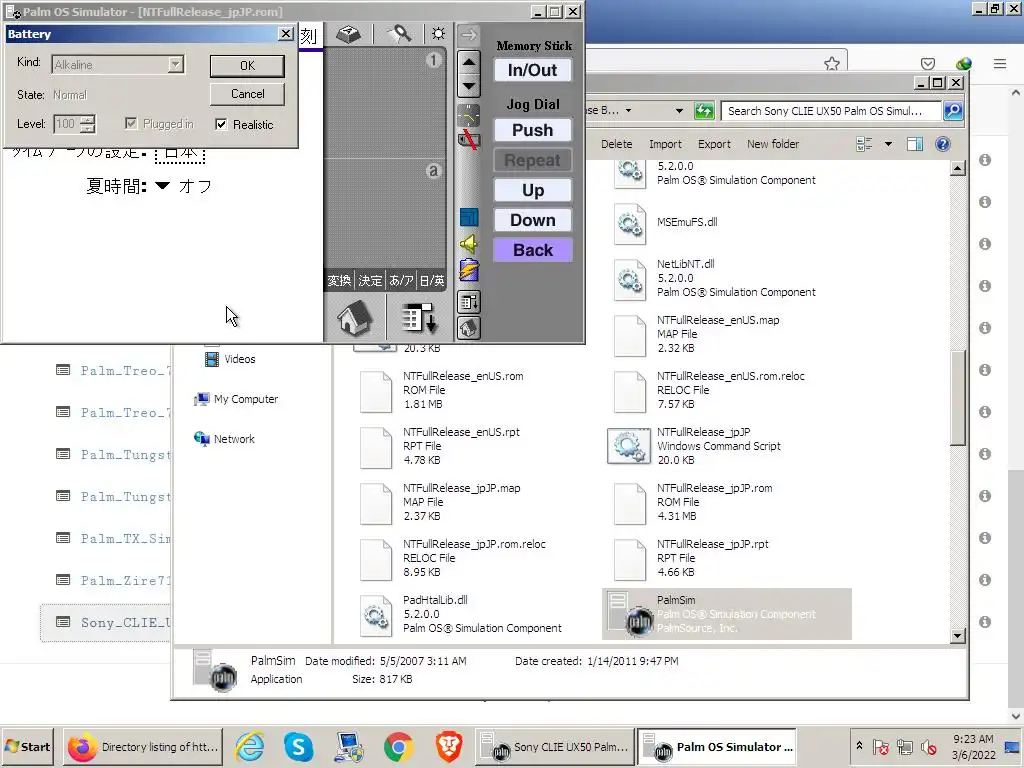
Task: Toggle the Realistic checkbox
Action: [221, 124]
